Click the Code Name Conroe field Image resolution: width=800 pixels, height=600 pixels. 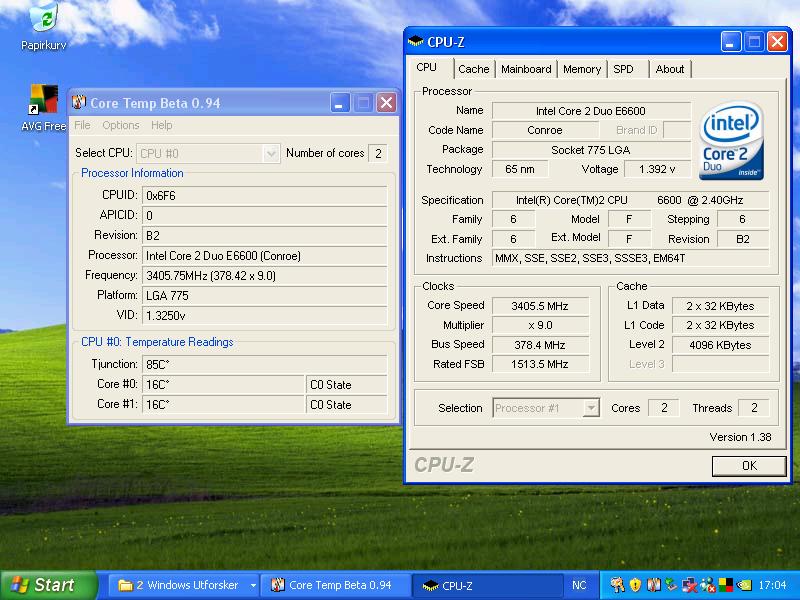(x=545, y=131)
